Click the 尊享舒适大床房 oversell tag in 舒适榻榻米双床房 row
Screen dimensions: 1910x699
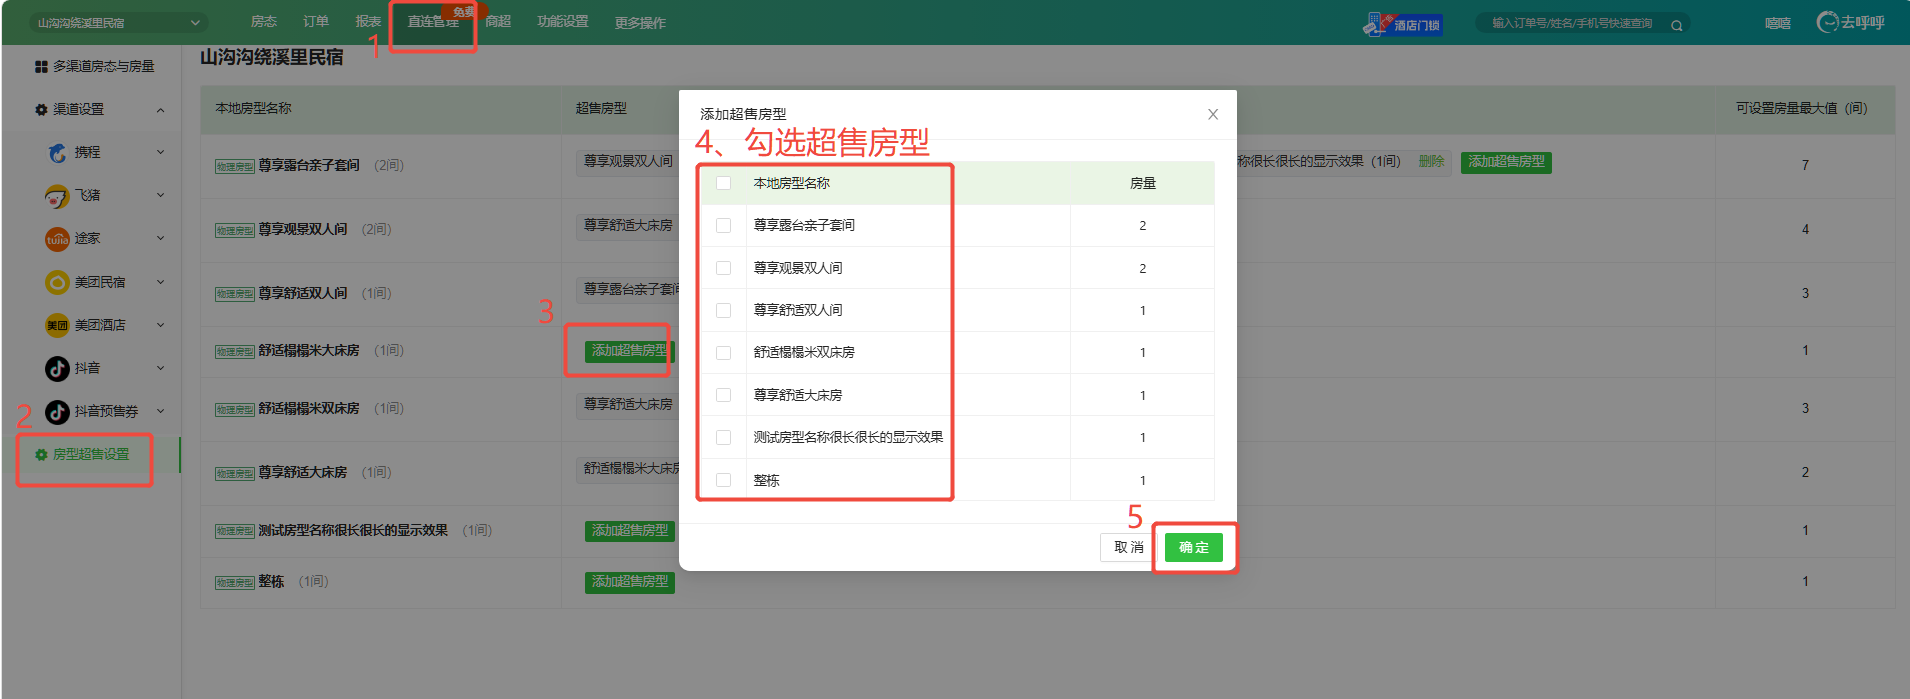pos(628,404)
